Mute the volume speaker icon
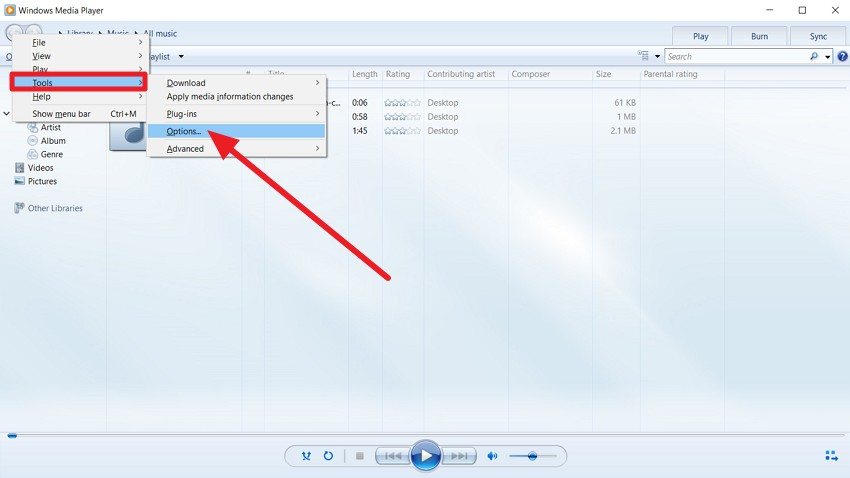The image size is (850, 478). [x=492, y=456]
